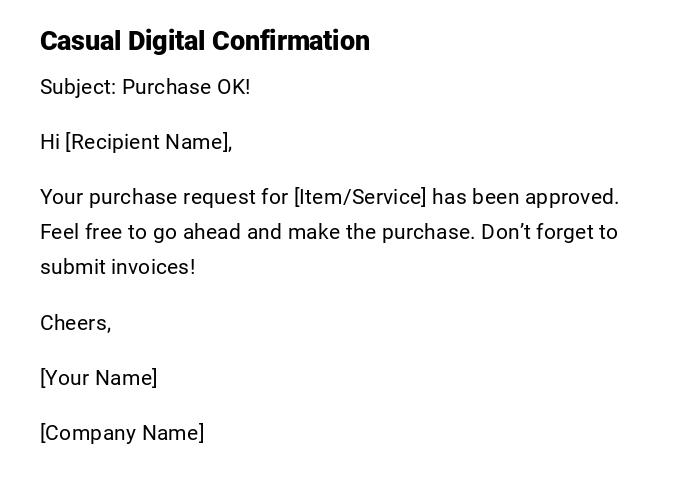Select the [Your Name] placeholder
700x495 pixels.
pyautogui.click(x=98, y=378)
